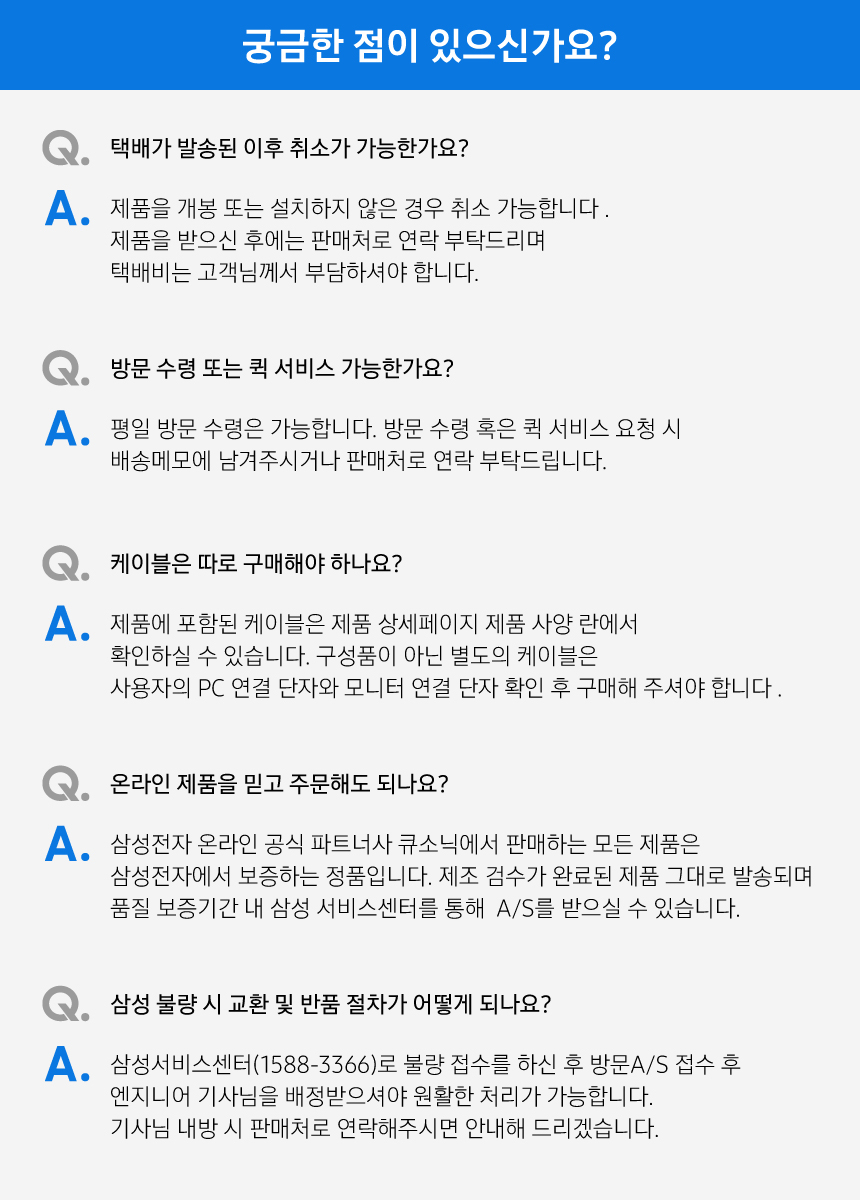Click the A icon for the 케이블 answer

(x=68, y=623)
